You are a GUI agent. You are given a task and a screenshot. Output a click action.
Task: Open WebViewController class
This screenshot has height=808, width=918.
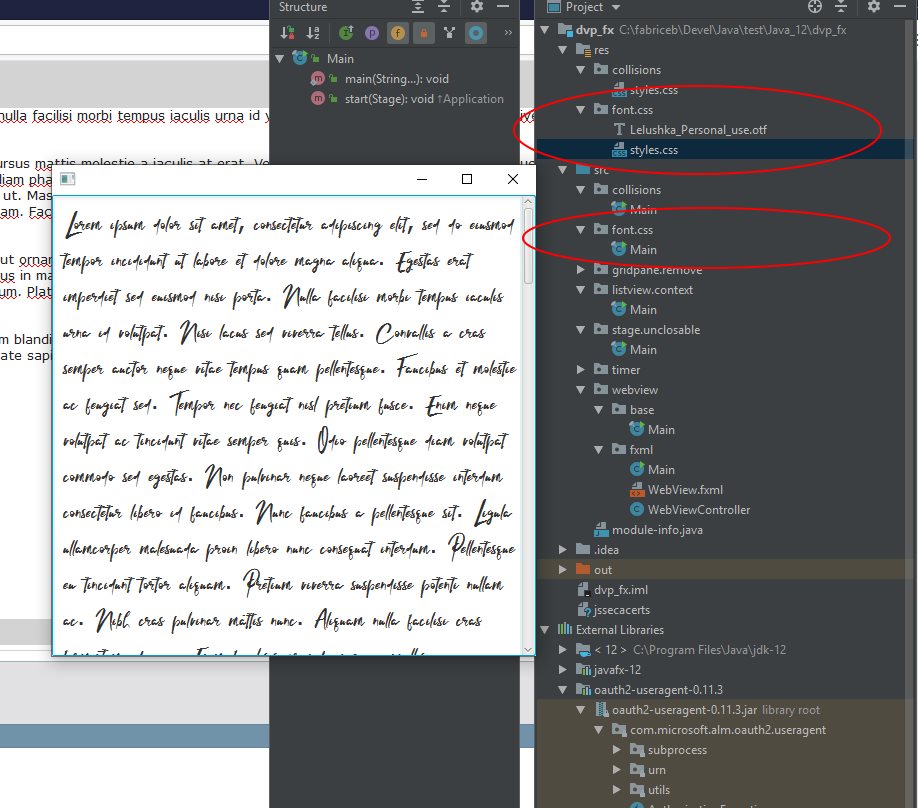coord(698,509)
